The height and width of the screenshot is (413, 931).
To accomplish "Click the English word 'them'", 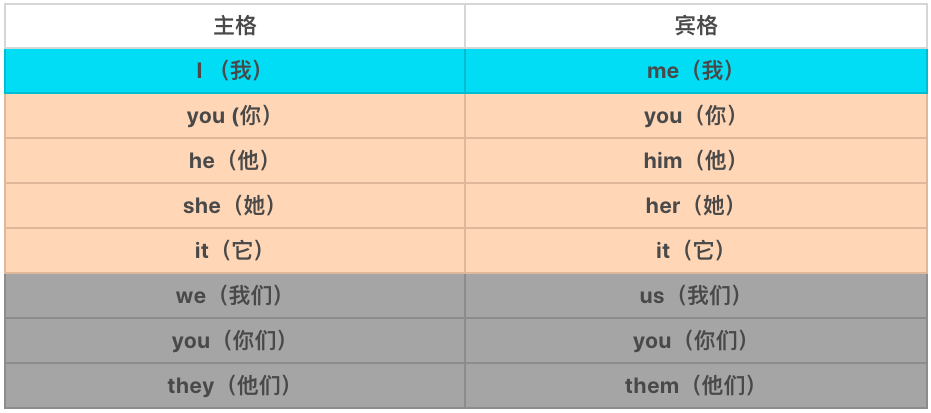I will (x=652, y=386).
